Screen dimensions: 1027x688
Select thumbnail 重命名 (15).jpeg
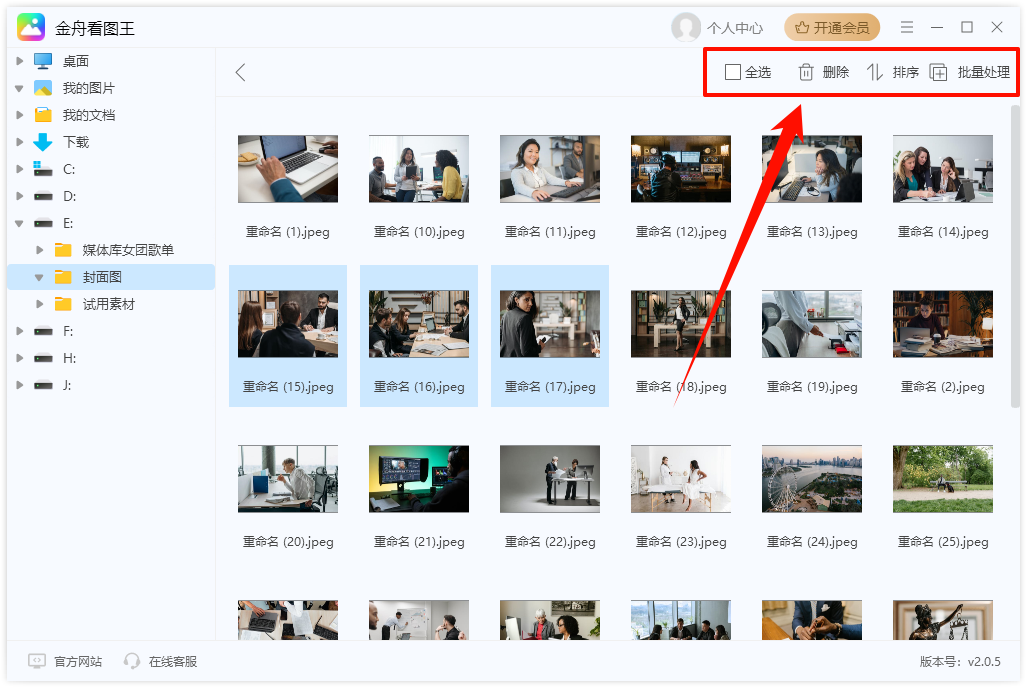pyautogui.click(x=288, y=324)
